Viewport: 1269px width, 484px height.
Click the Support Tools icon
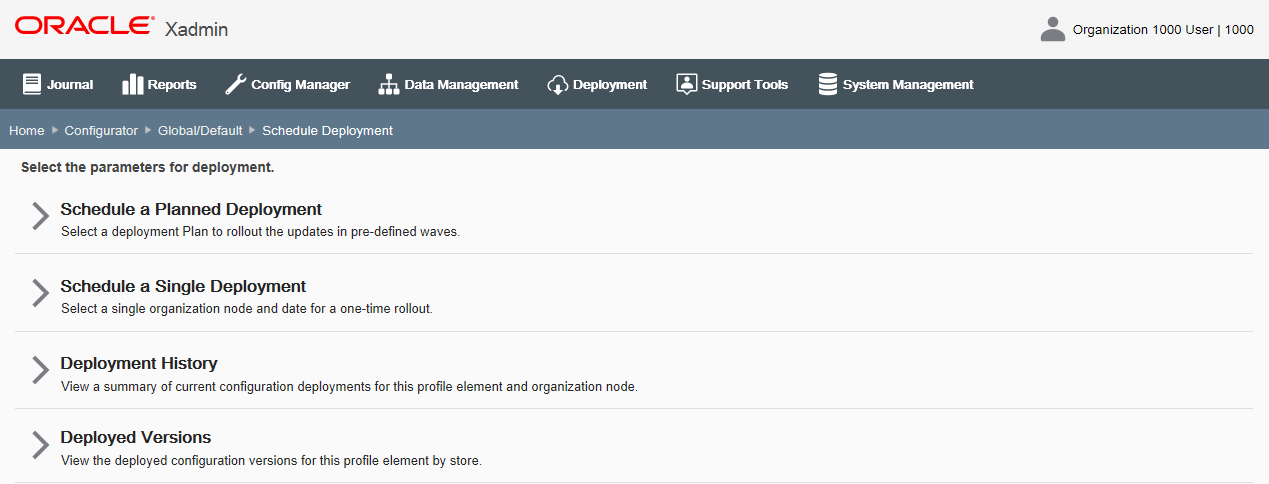[x=686, y=84]
